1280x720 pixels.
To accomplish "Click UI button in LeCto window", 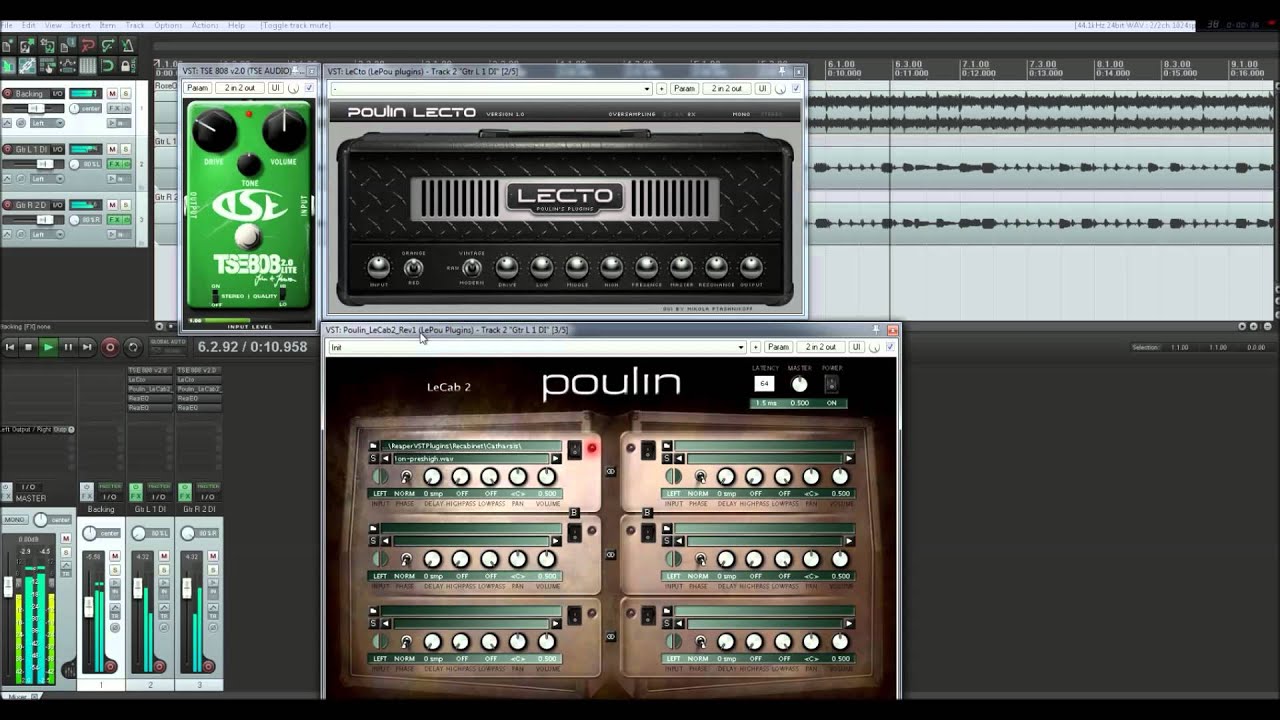I will pos(762,88).
